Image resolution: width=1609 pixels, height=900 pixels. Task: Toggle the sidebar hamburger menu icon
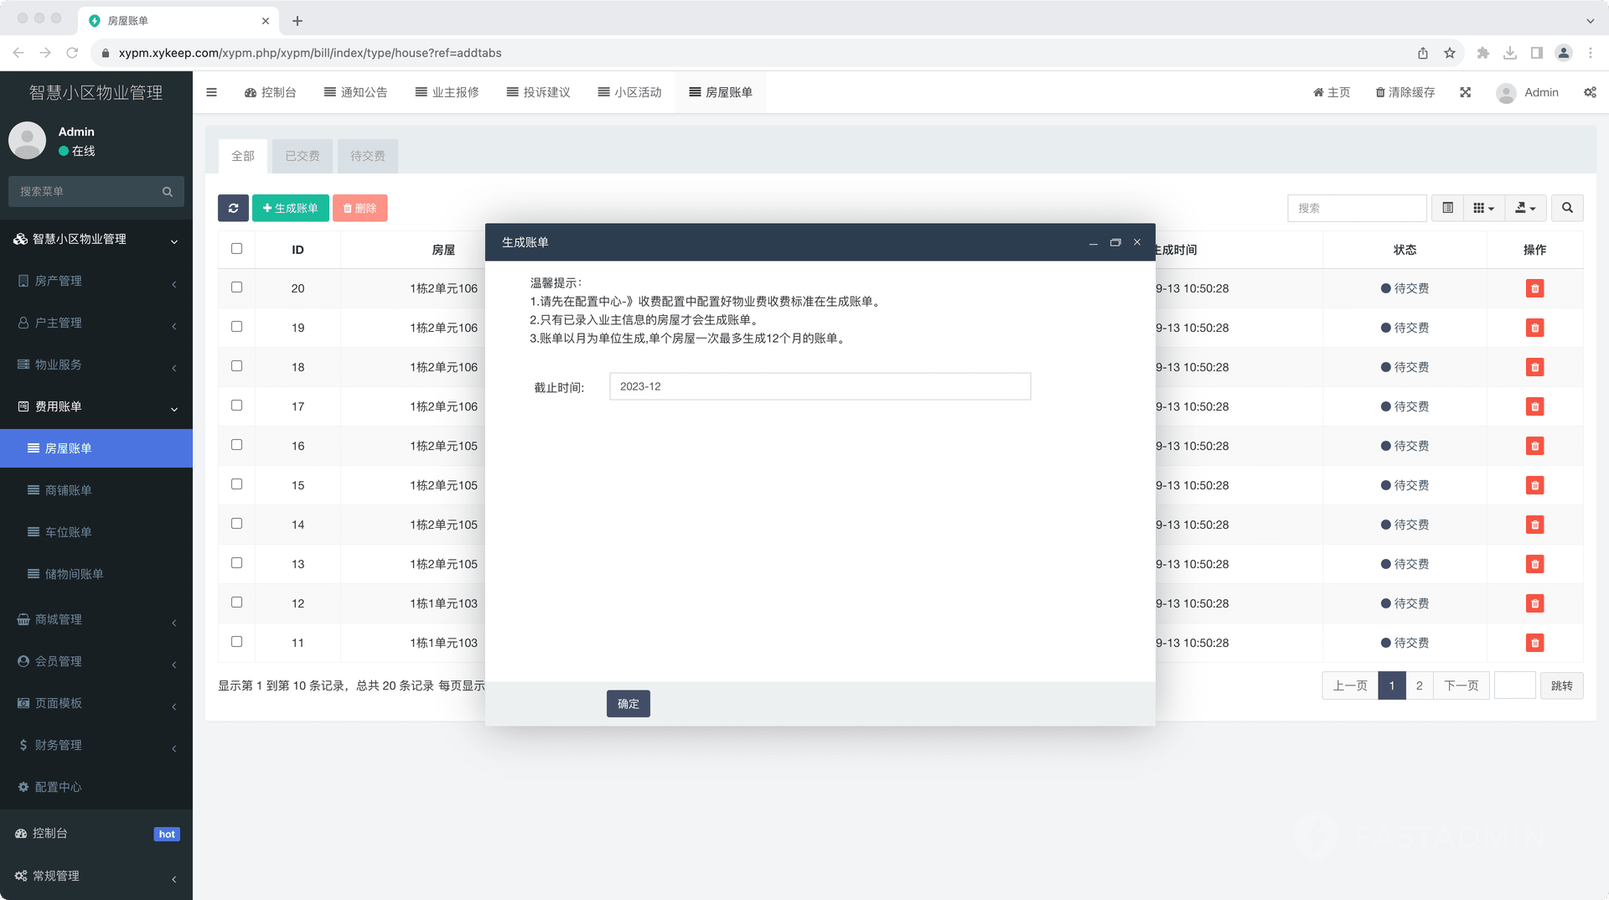[211, 92]
